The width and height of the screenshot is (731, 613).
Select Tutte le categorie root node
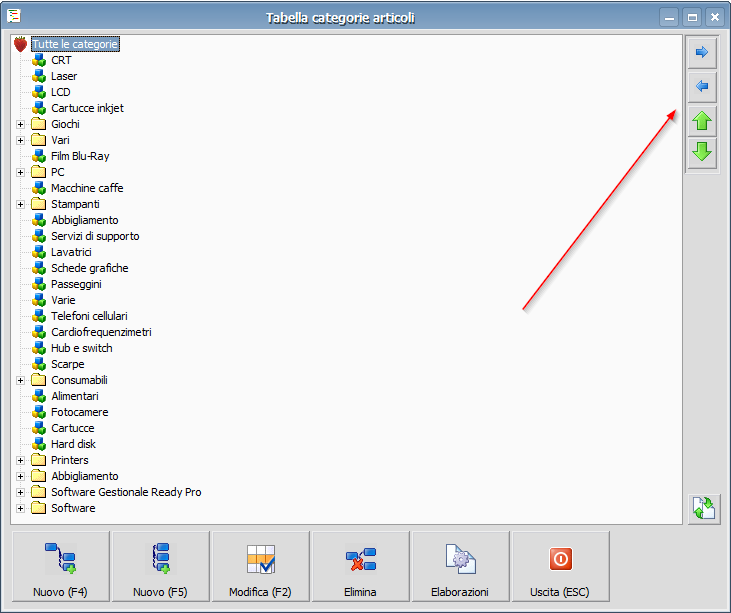click(75, 44)
